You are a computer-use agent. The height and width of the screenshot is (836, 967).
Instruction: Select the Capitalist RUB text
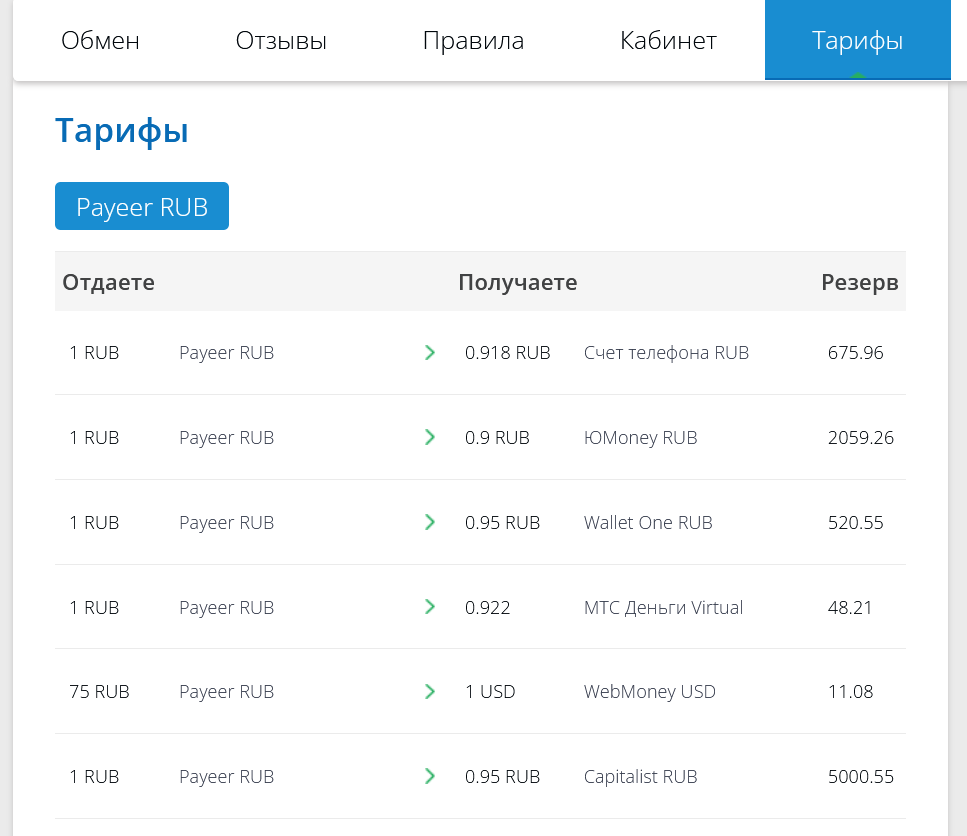pos(640,777)
